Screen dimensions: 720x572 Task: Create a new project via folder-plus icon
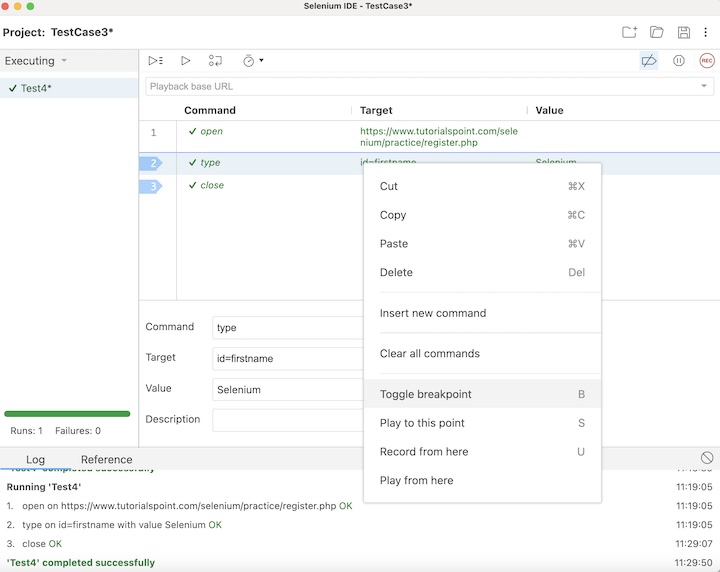tap(629, 32)
